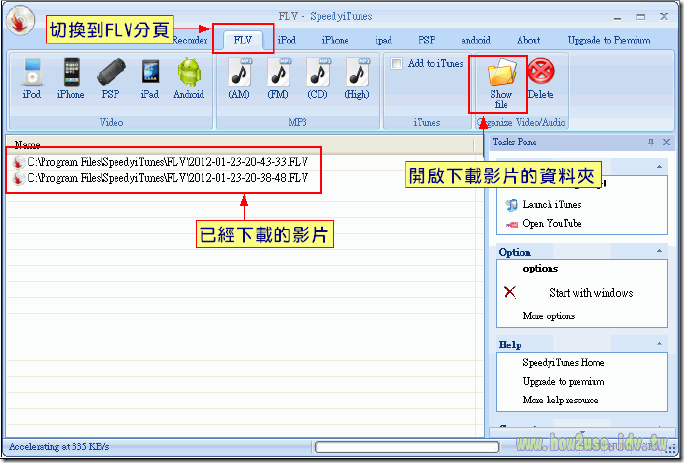This screenshot has height=463, width=684.
Task: Convert to MP3 at CD quality
Action: pyautogui.click(x=318, y=75)
